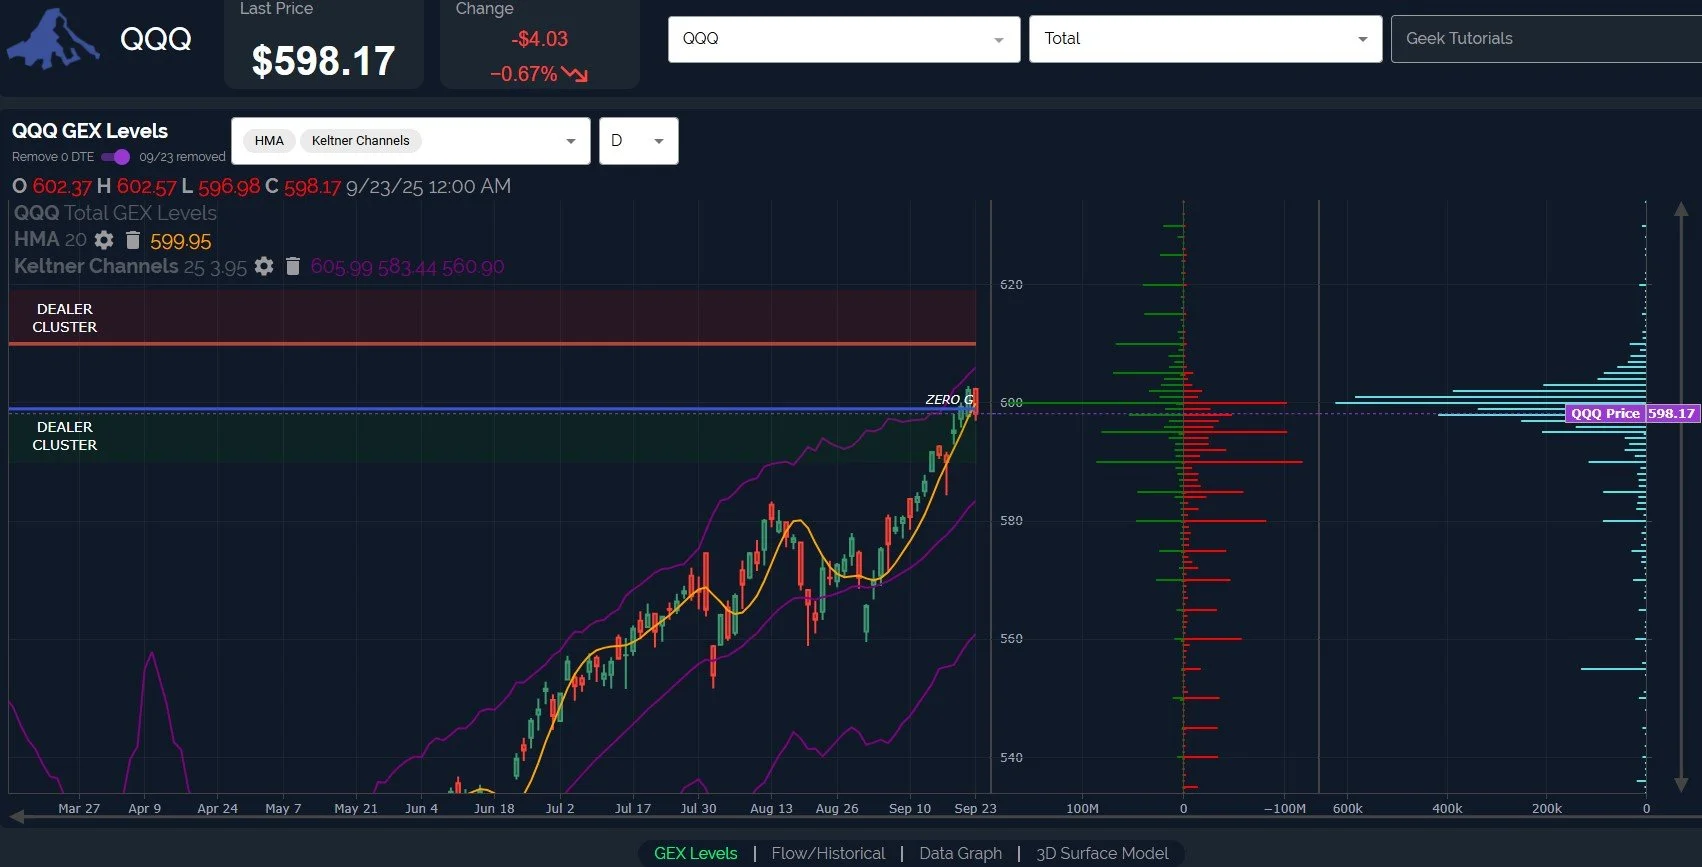The image size is (1702, 867).
Task: Click the -0.67% change value
Action: pos(523,74)
